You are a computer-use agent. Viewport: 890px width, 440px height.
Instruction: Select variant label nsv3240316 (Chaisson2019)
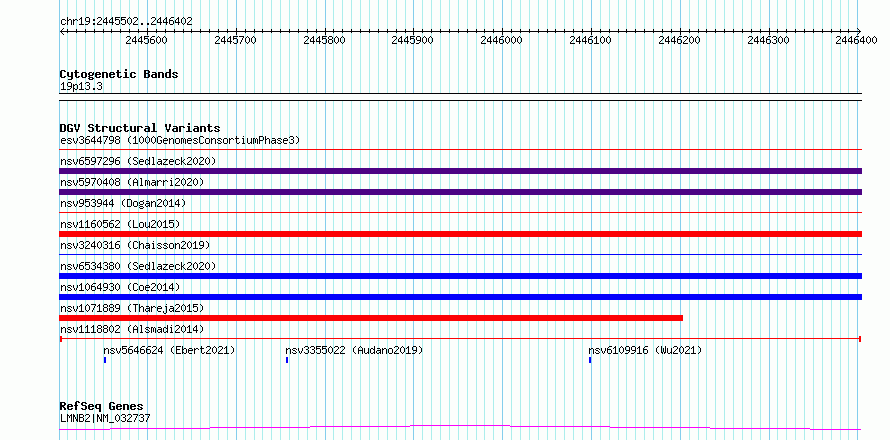pos(135,245)
